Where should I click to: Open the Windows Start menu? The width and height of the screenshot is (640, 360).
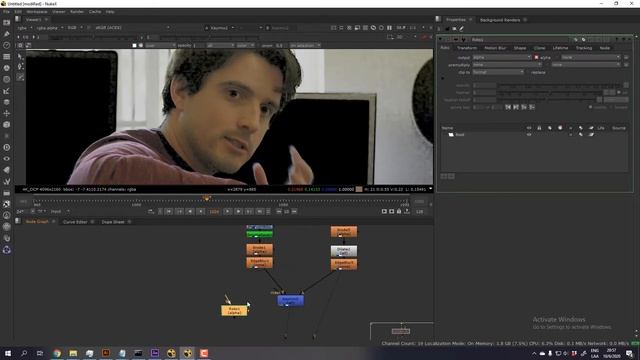pyautogui.click(x=8, y=353)
